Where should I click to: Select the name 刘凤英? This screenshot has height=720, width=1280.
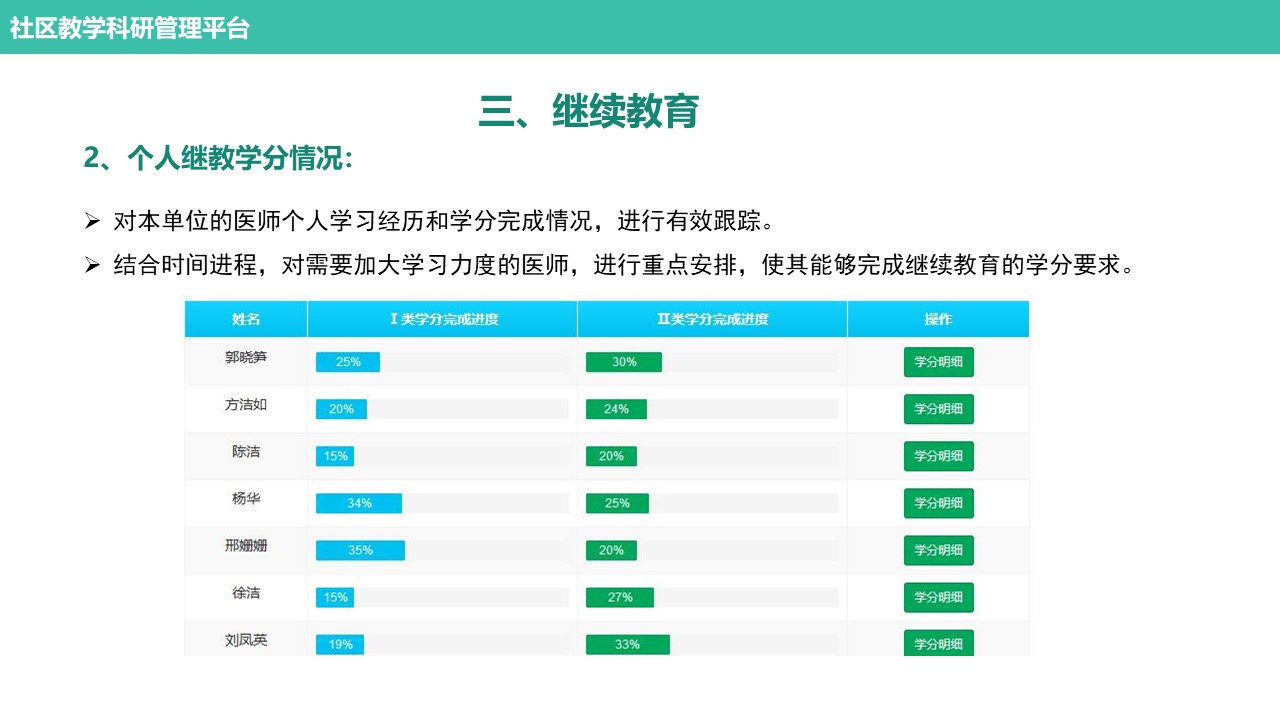pos(246,640)
